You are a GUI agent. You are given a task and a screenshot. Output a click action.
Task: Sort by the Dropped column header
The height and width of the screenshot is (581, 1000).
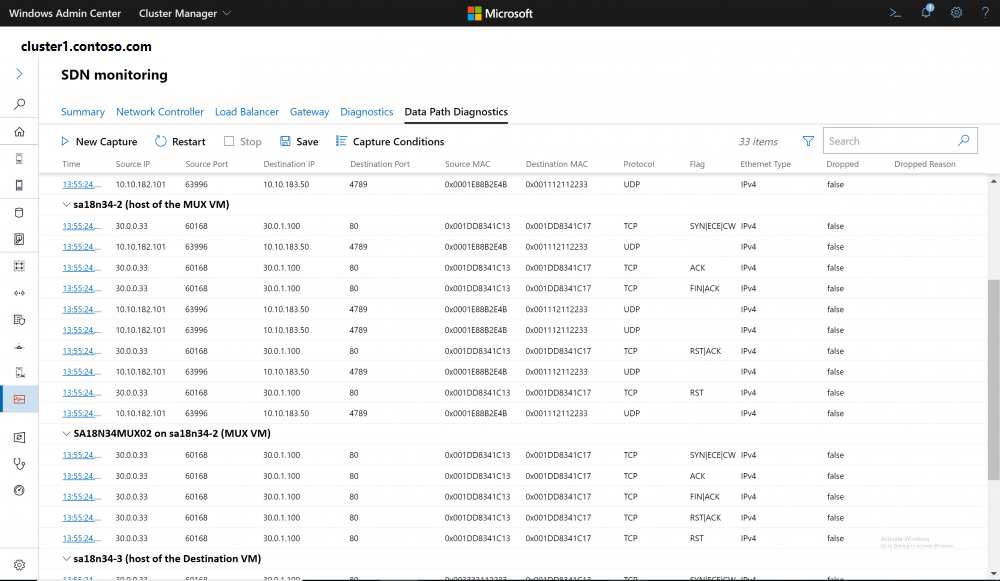click(x=842, y=164)
